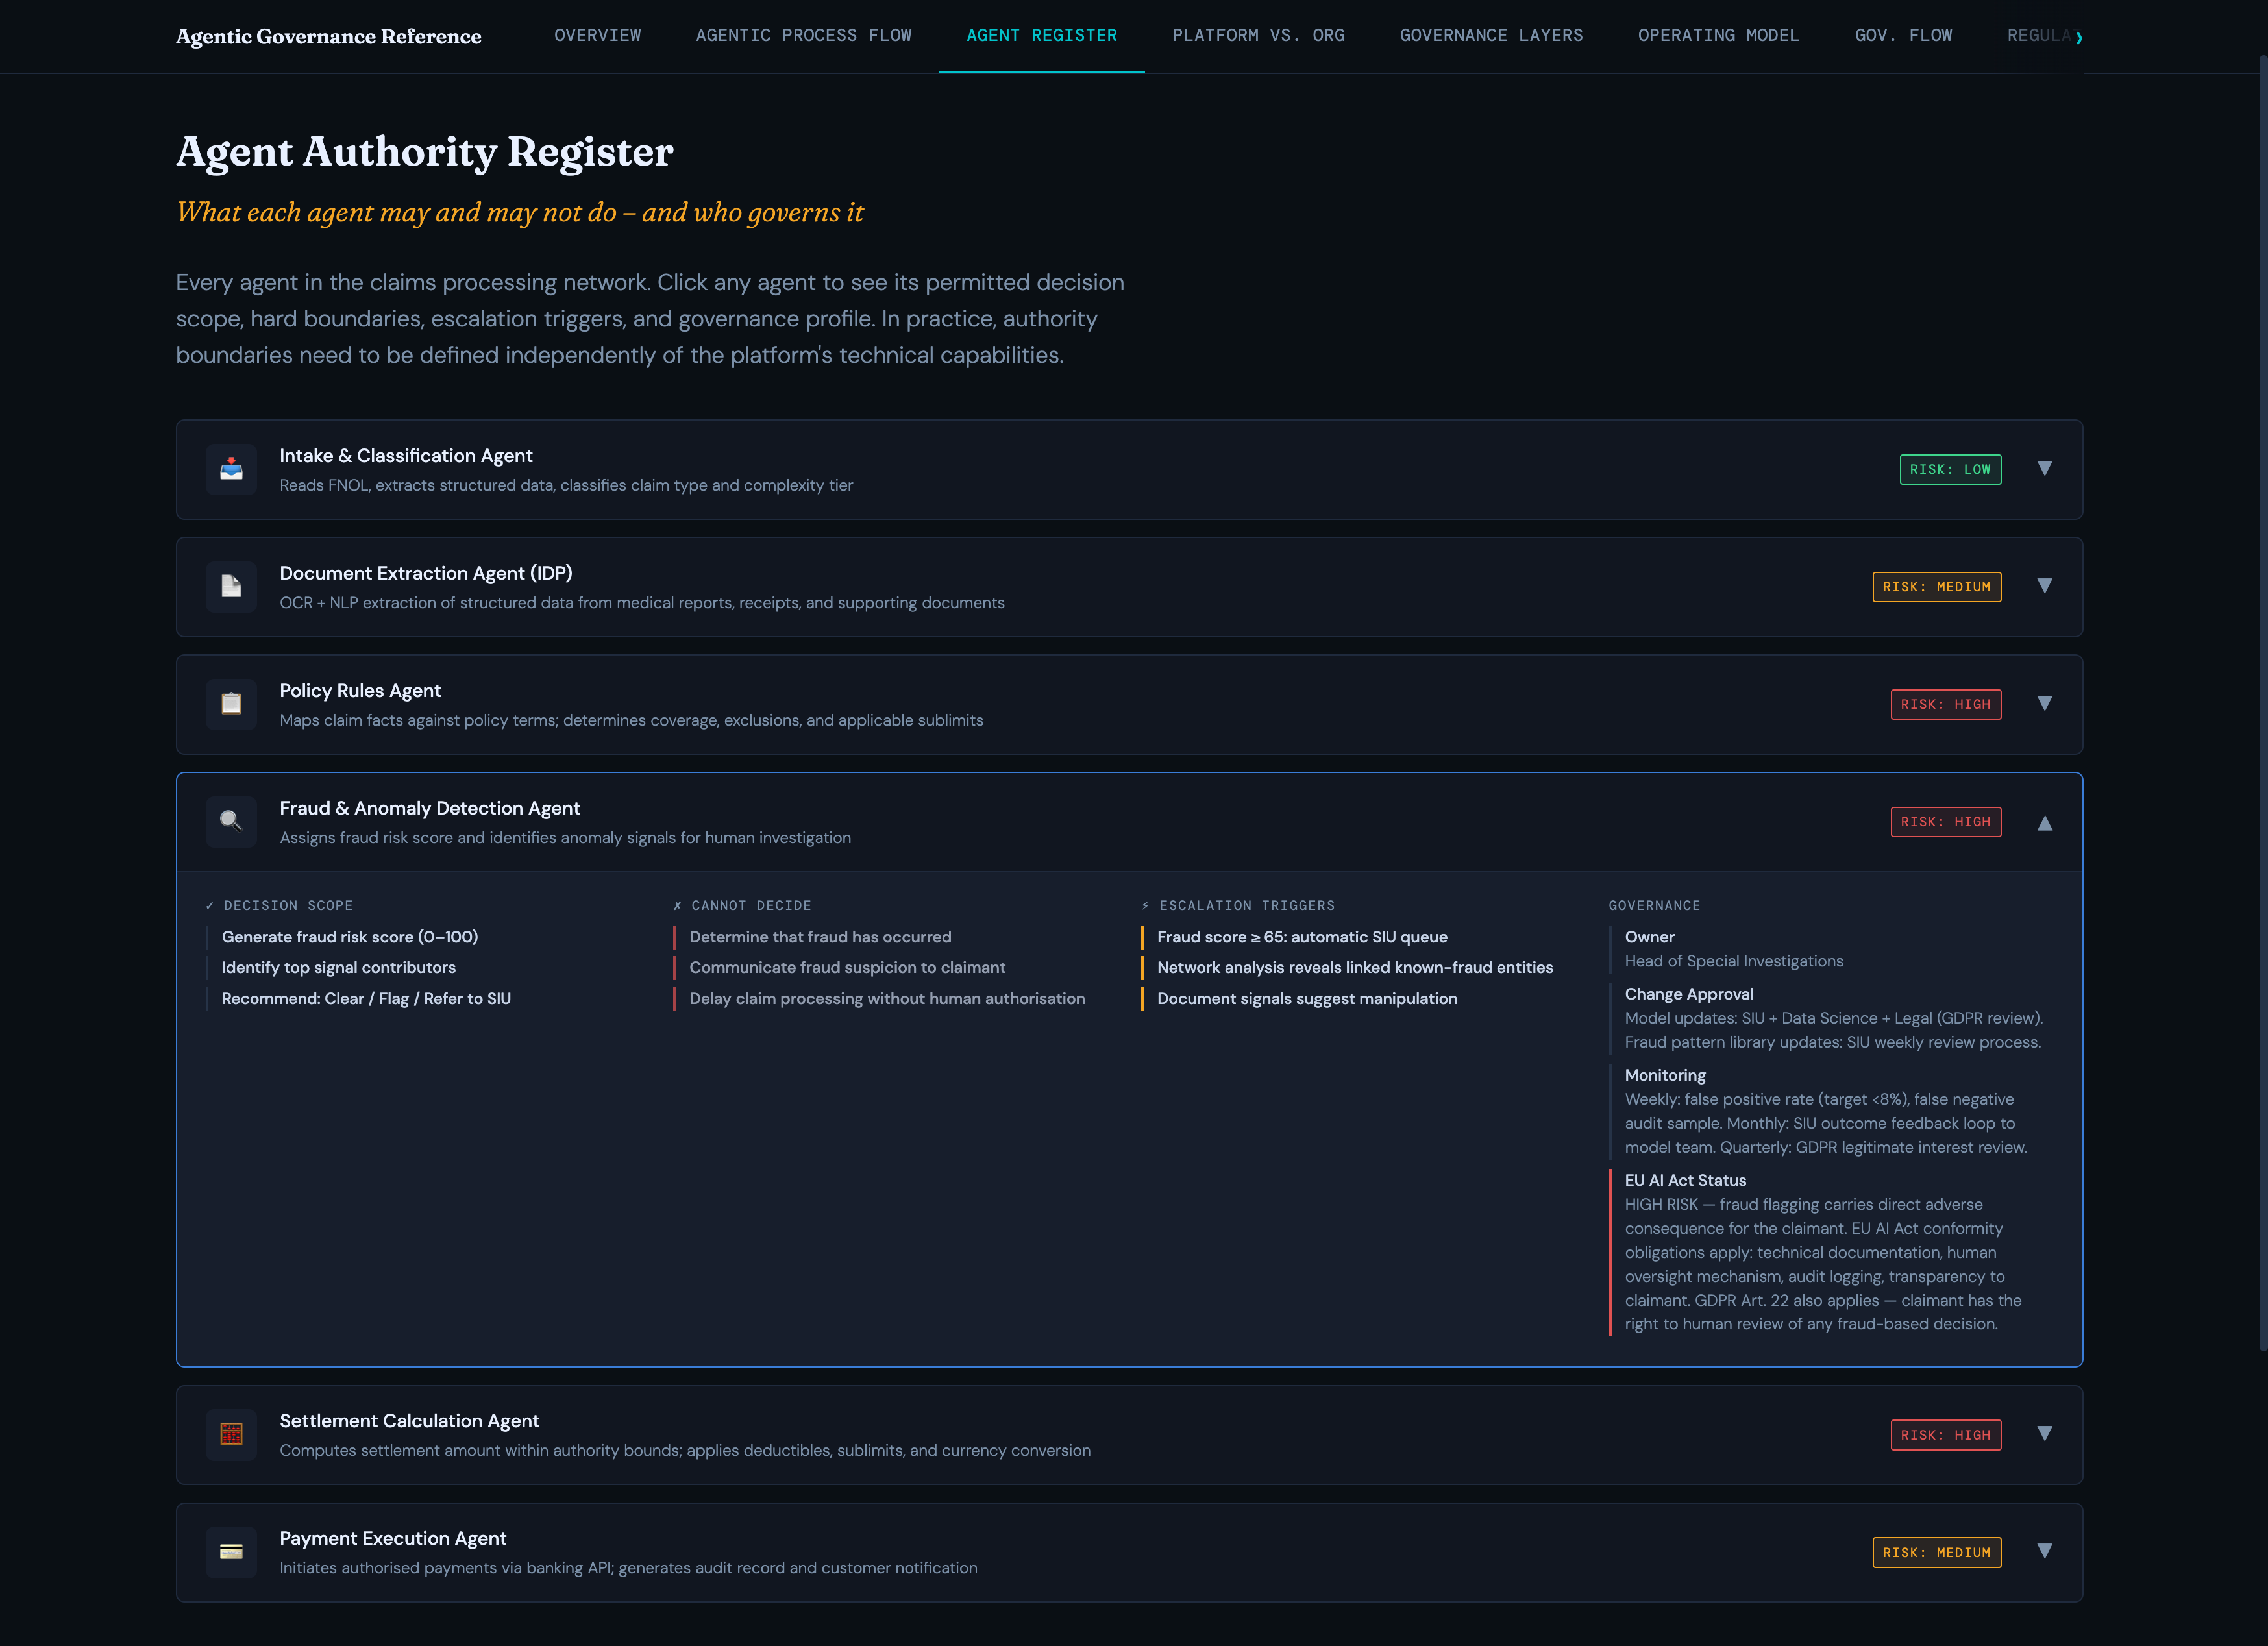The width and height of the screenshot is (2268, 1646).
Task: Click the EU AI Act Status label
Action: 1685,1181
